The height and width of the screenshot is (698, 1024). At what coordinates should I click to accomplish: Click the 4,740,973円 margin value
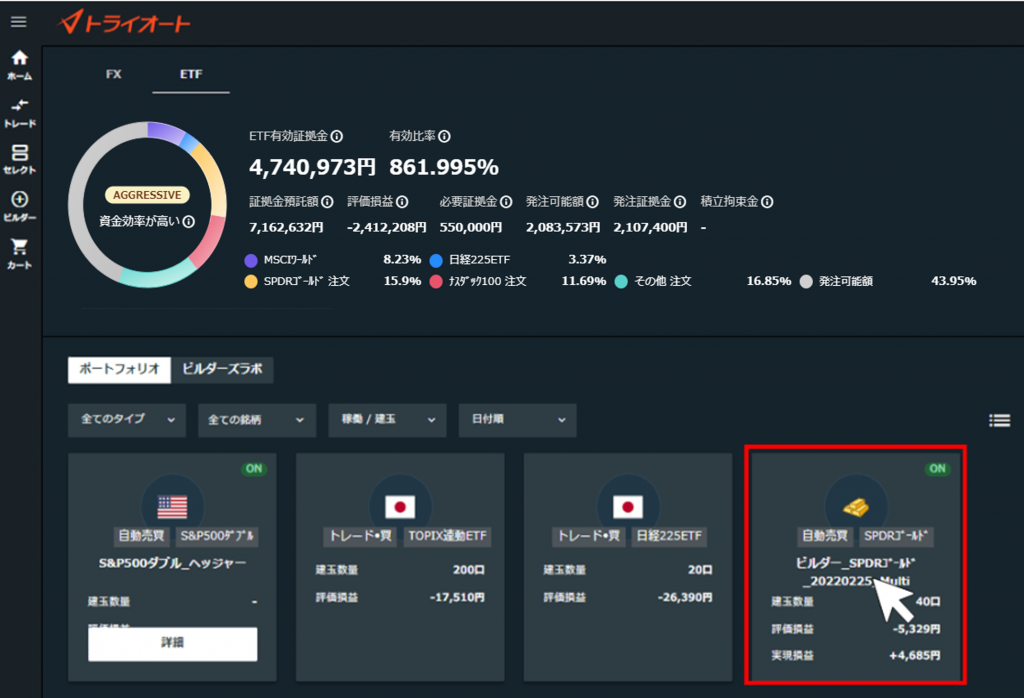point(312,168)
